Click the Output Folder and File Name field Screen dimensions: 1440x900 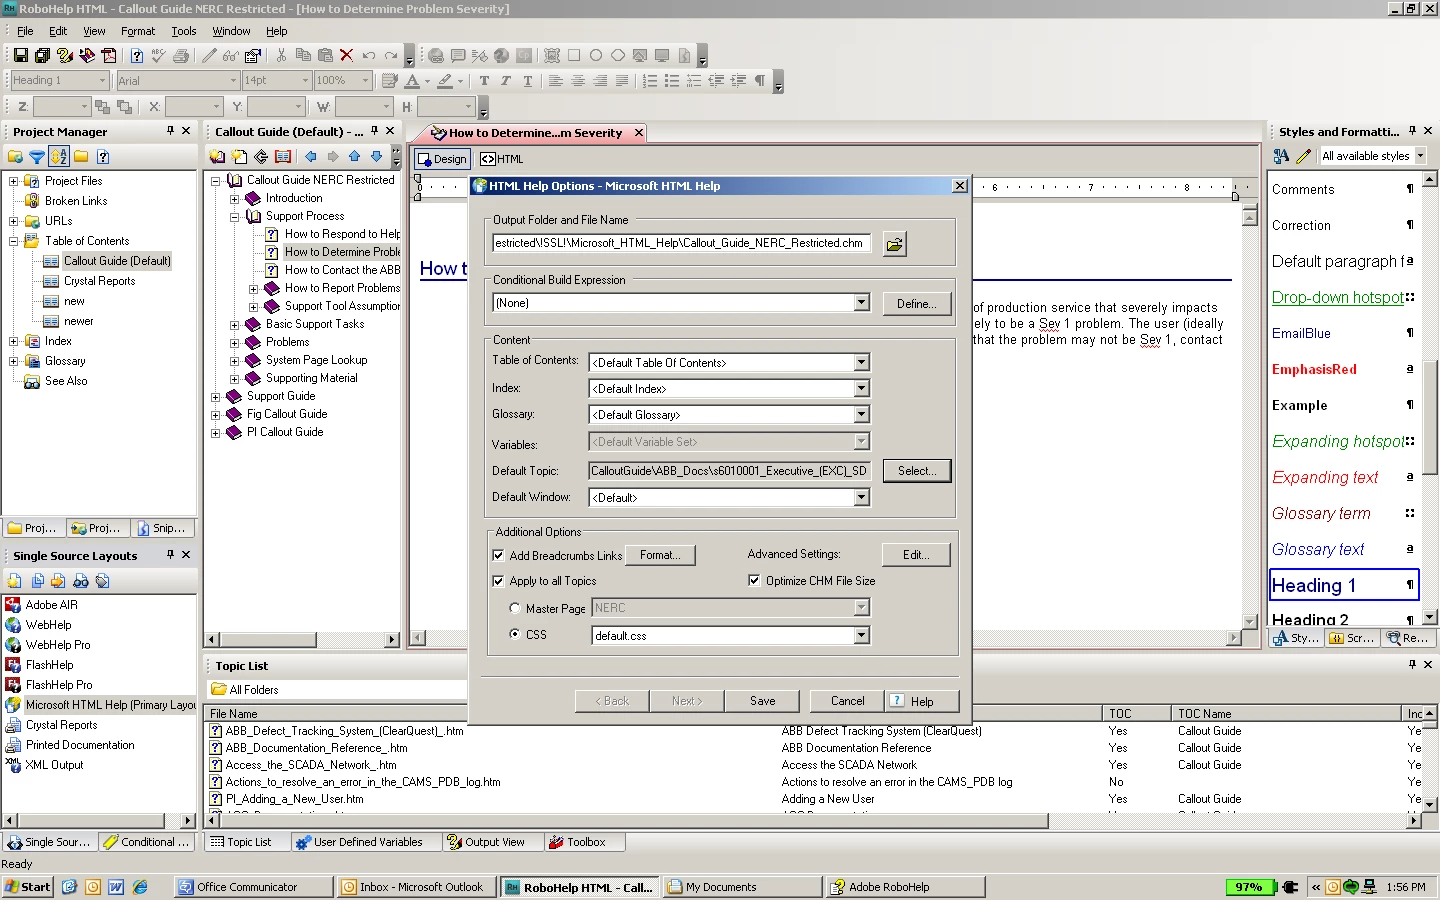click(x=681, y=243)
